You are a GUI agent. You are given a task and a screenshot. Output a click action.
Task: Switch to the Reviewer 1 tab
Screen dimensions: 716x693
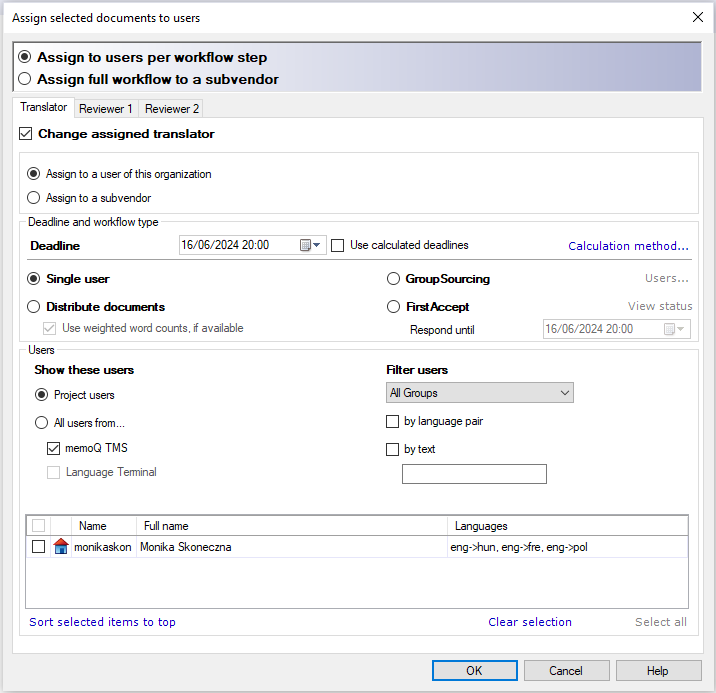point(106,108)
